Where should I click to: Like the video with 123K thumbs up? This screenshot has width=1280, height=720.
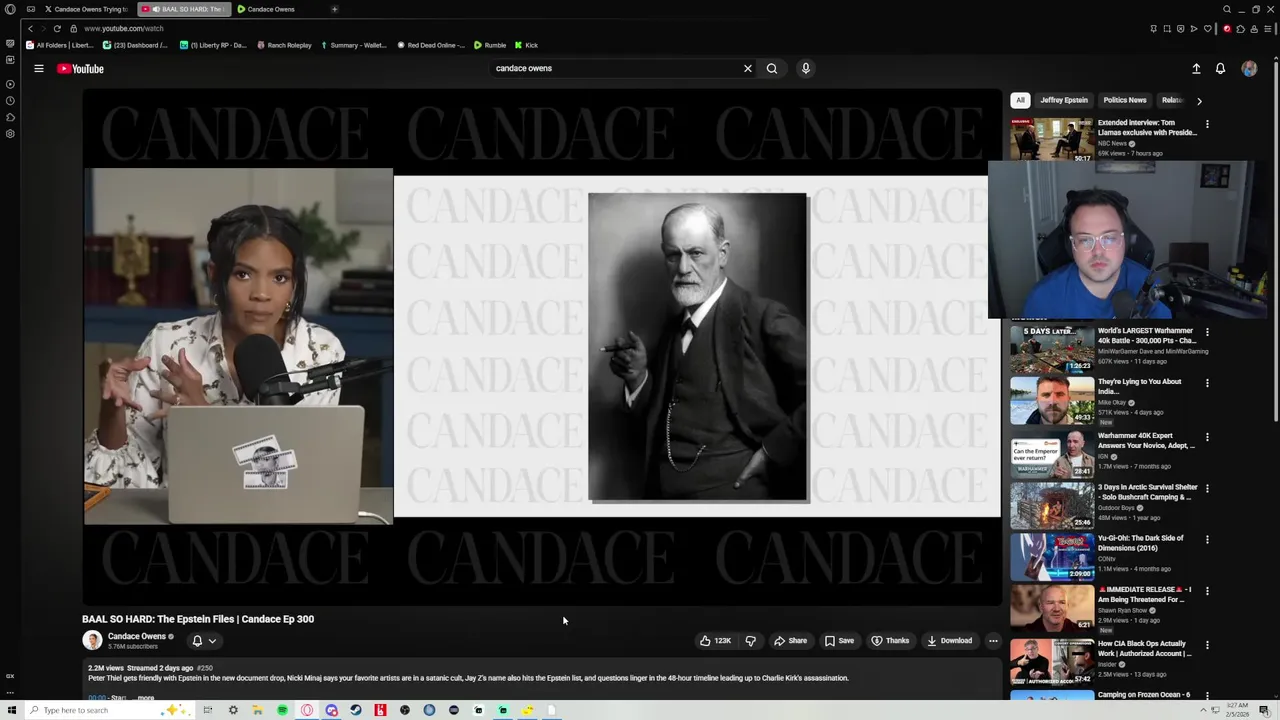pos(716,641)
